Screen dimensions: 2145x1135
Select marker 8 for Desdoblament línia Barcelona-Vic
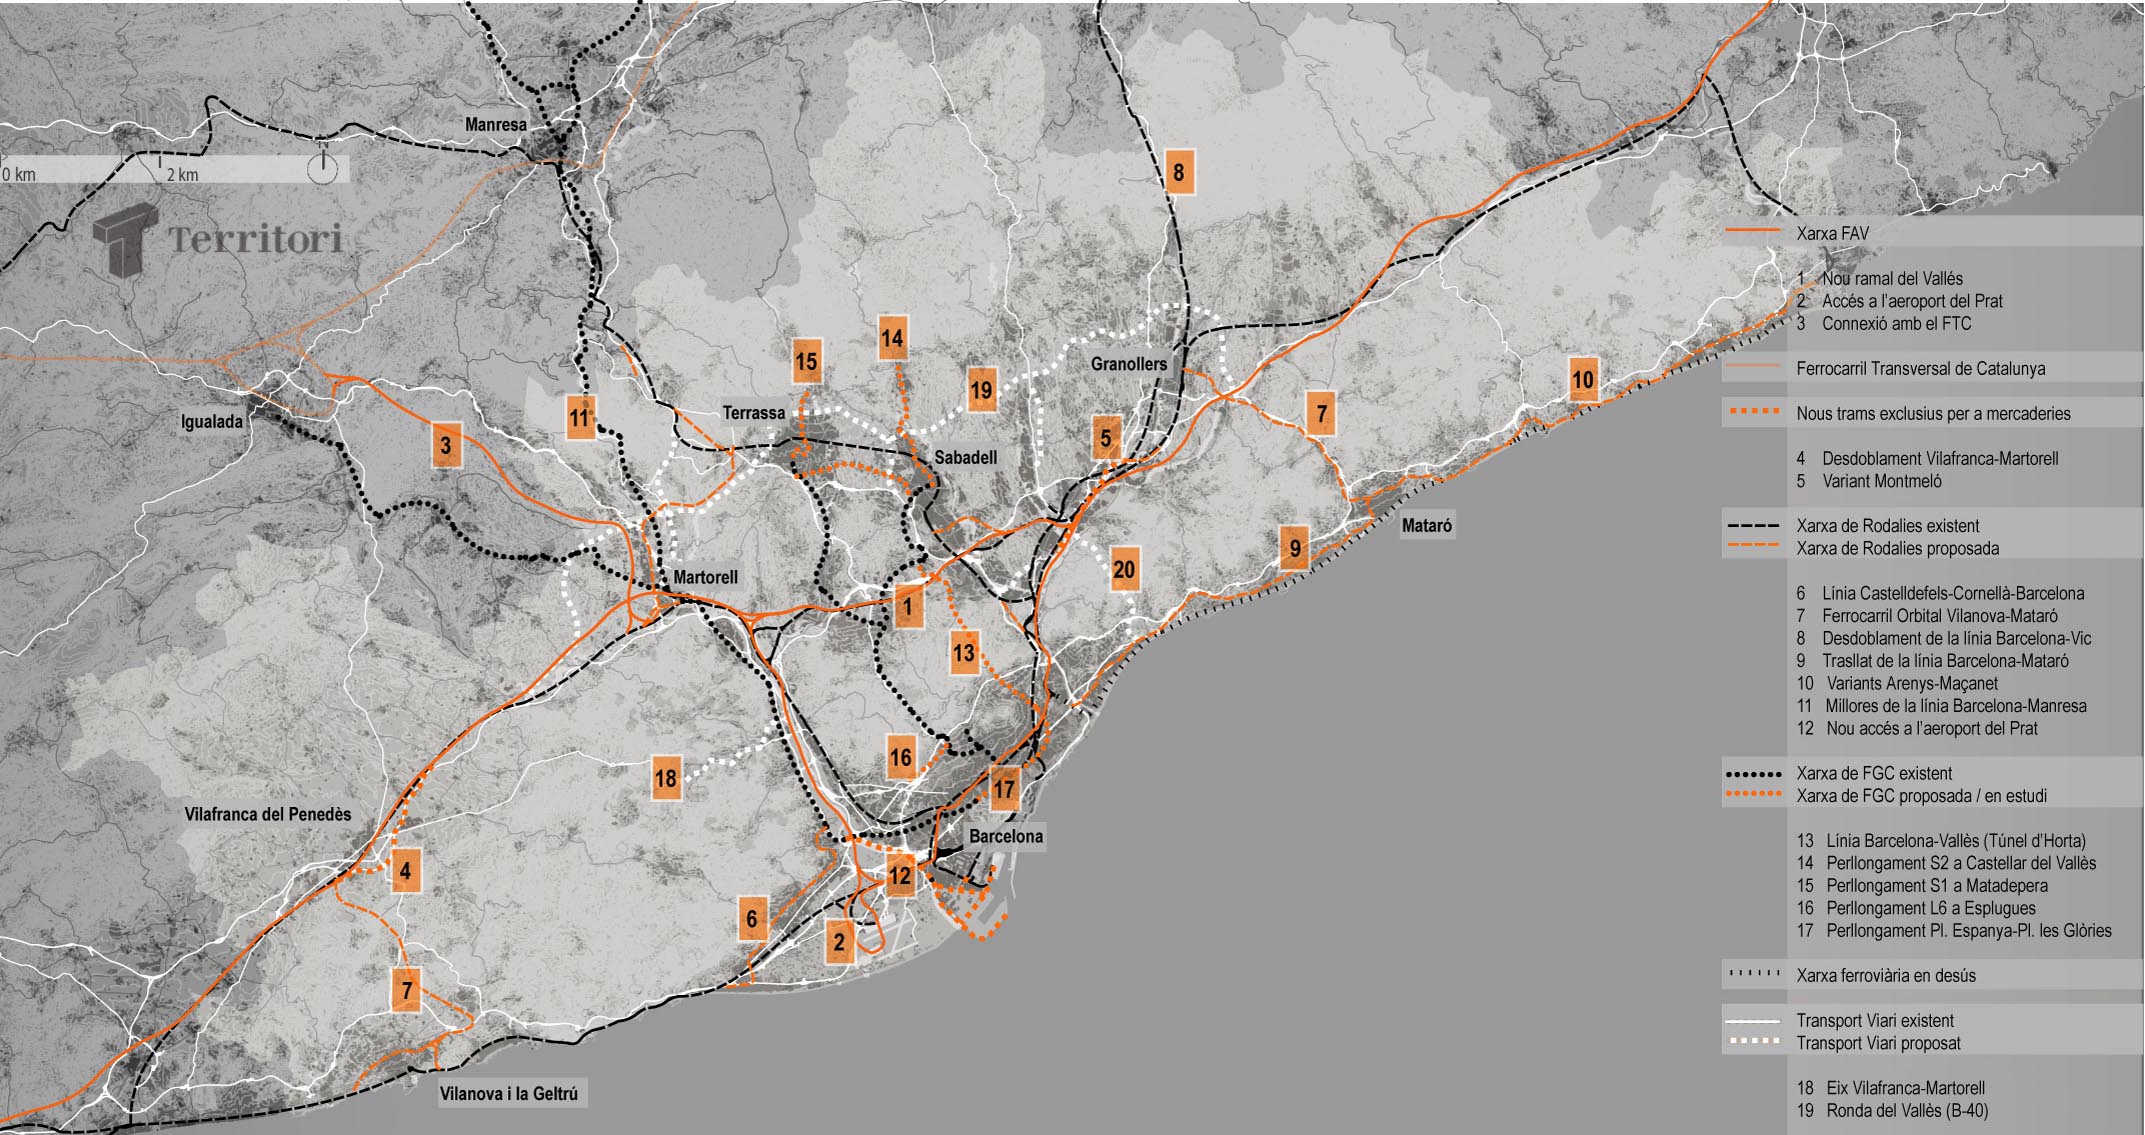[x=1181, y=172]
